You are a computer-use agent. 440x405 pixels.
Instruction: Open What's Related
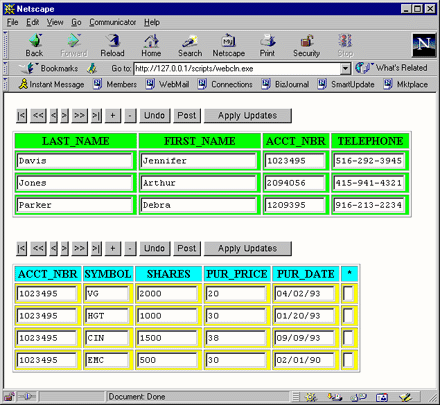[x=391, y=68]
